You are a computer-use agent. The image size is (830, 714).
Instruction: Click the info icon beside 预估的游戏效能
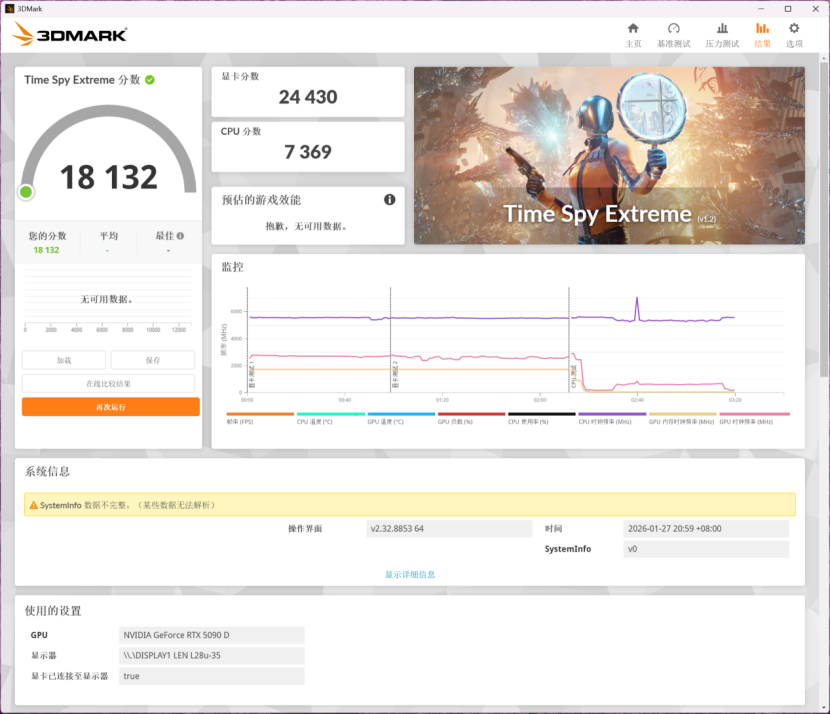pyautogui.click(x=389, y=200)
